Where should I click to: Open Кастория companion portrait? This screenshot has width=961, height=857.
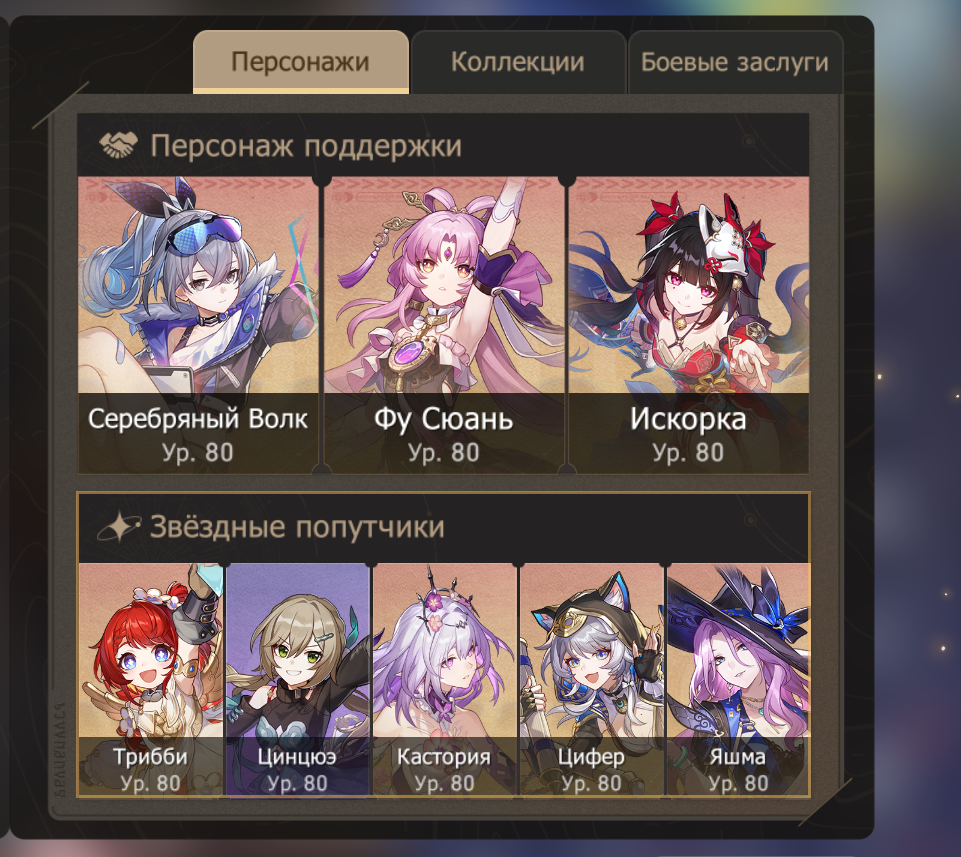tap(444, 679)
